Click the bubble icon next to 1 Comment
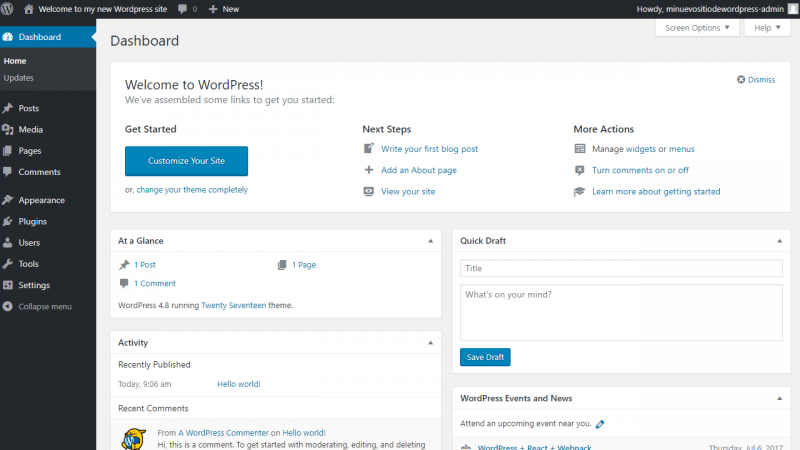The height and width of the screenshot is (450, 800). point(124,283)
